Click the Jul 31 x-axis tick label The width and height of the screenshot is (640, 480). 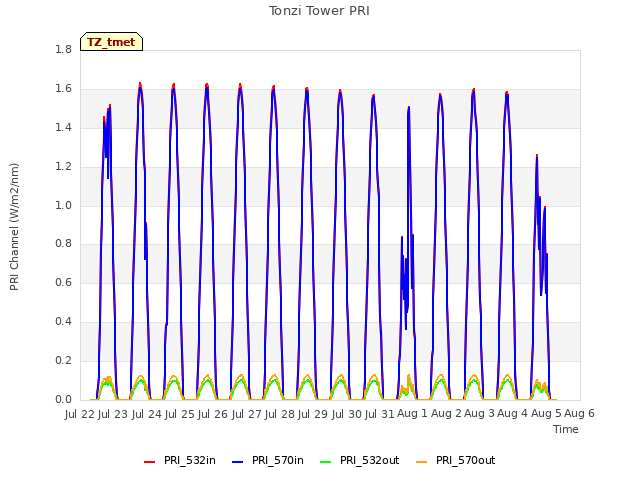[x=380, y=414]
